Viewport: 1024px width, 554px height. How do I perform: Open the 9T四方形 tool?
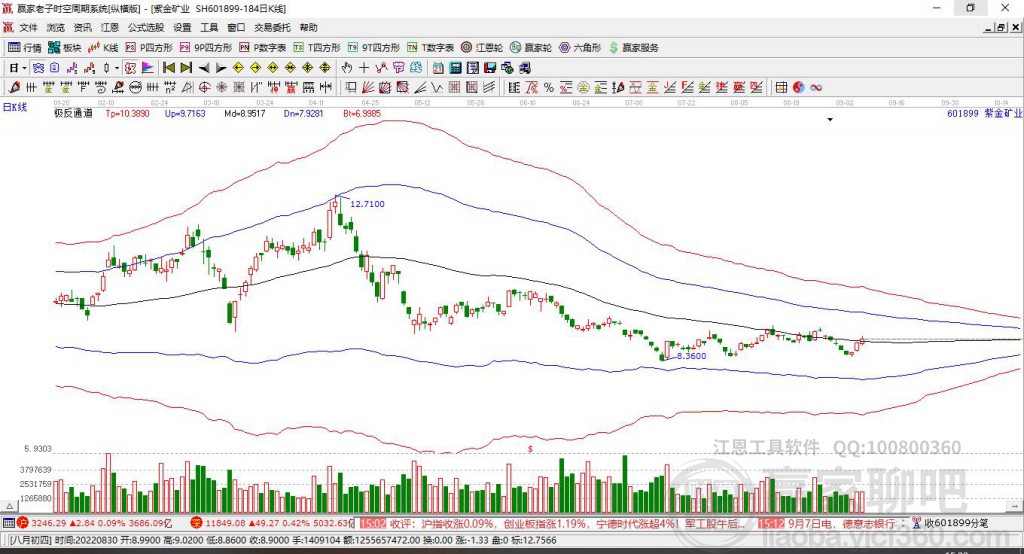(374, 48)
